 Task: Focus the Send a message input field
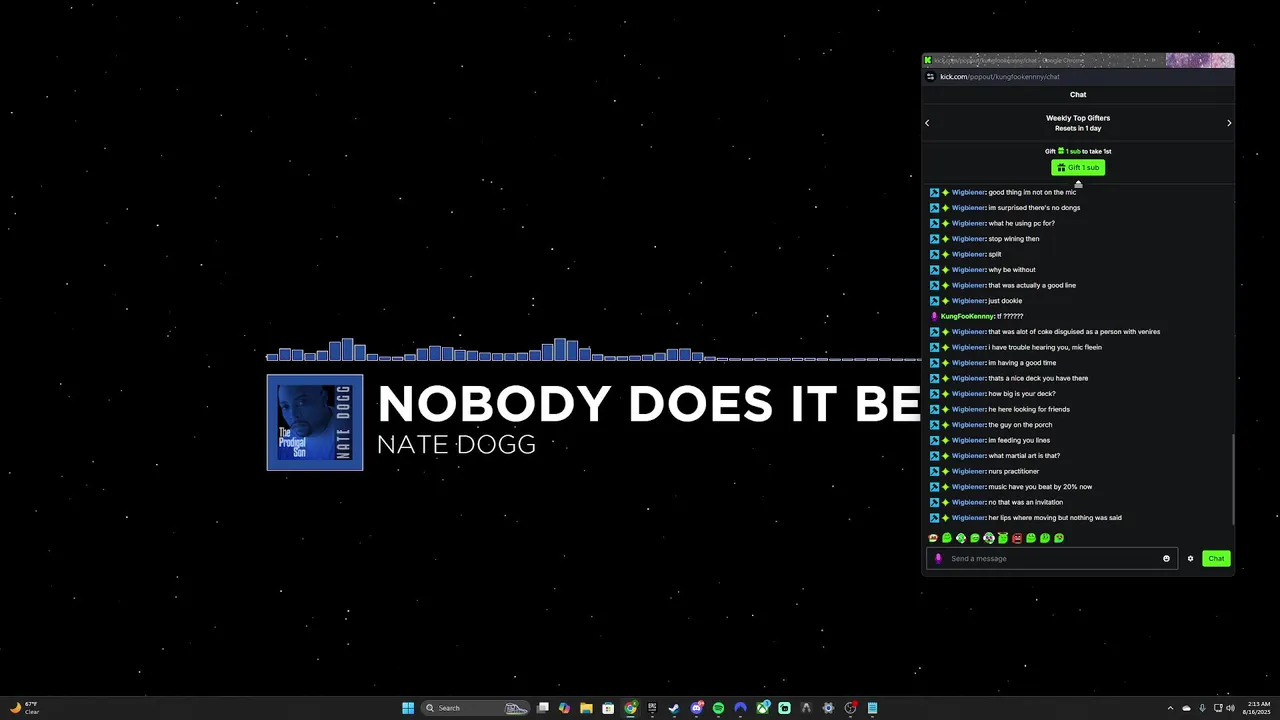click(1052, 559)
